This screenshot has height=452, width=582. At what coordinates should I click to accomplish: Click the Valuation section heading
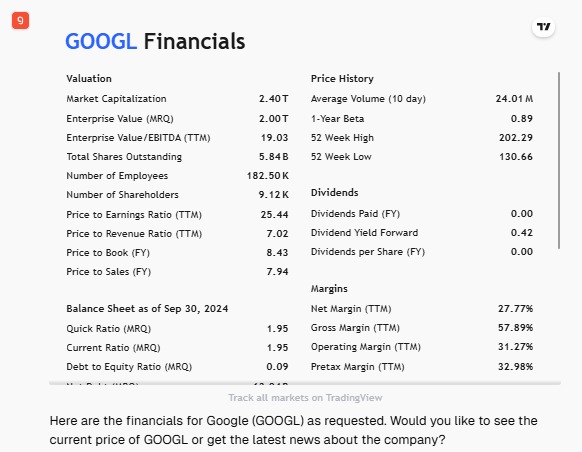(x=89, y=79)
